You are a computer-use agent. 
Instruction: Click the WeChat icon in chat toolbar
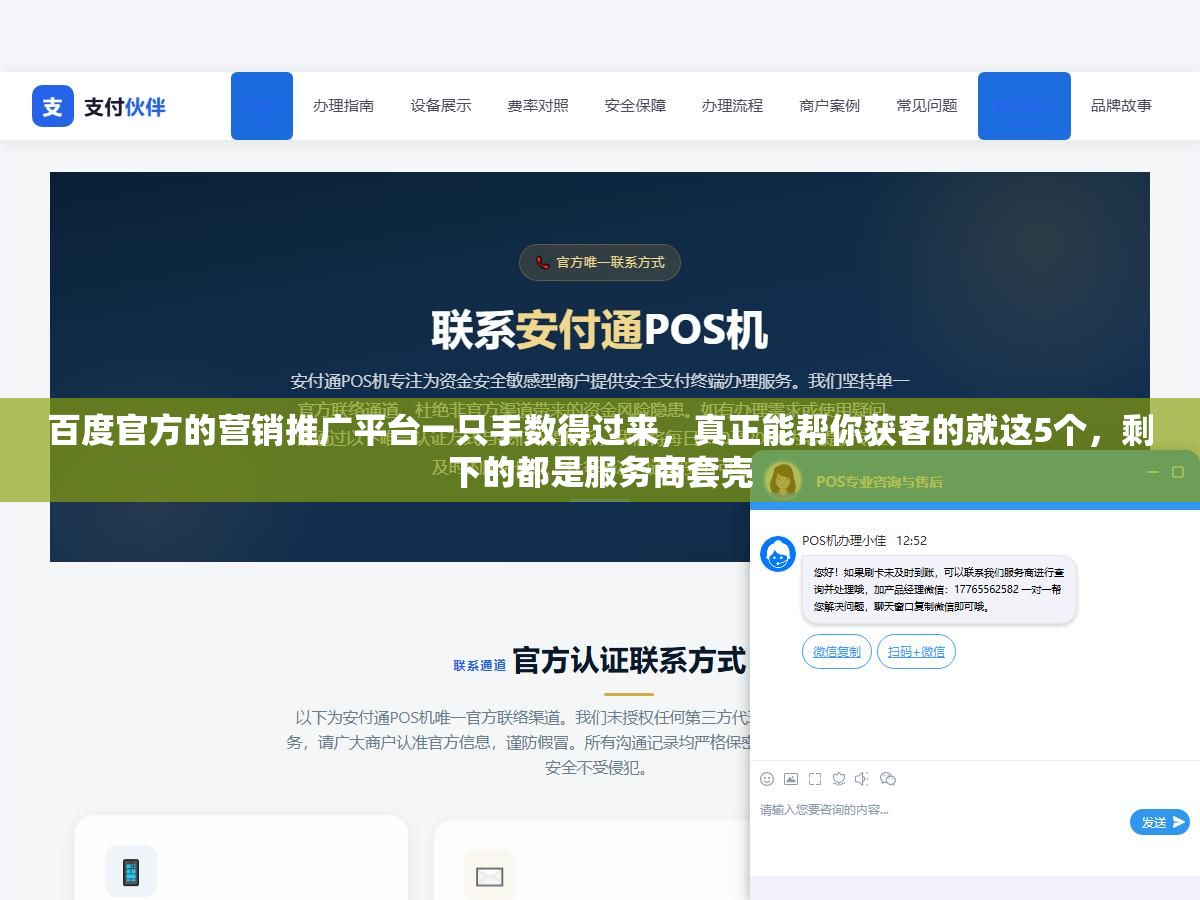(888, 778)
